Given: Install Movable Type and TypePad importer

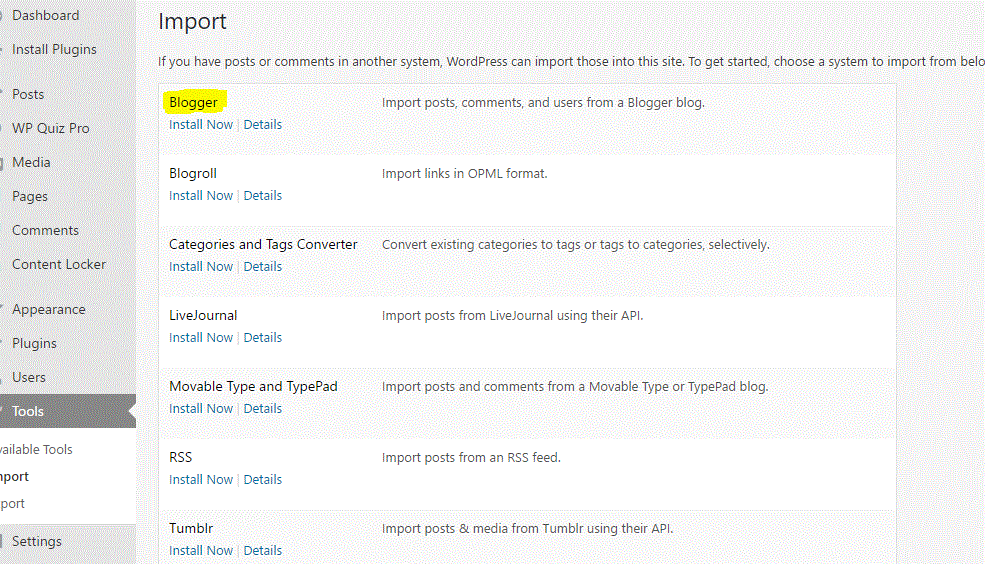Looking at the screenshot, I should (201, 408).
